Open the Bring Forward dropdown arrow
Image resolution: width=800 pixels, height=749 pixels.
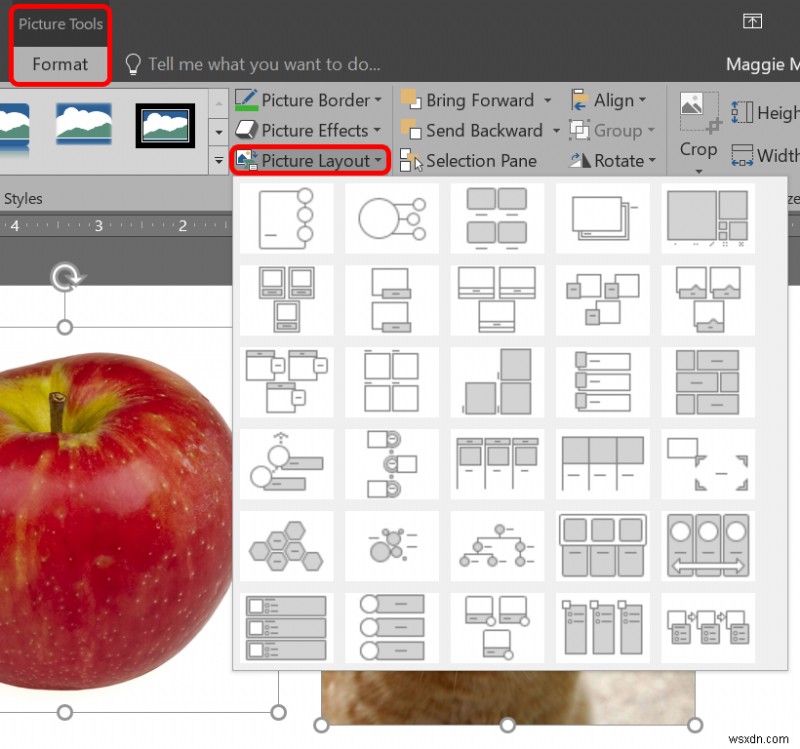pyautogui.click(x=545, y=100)
